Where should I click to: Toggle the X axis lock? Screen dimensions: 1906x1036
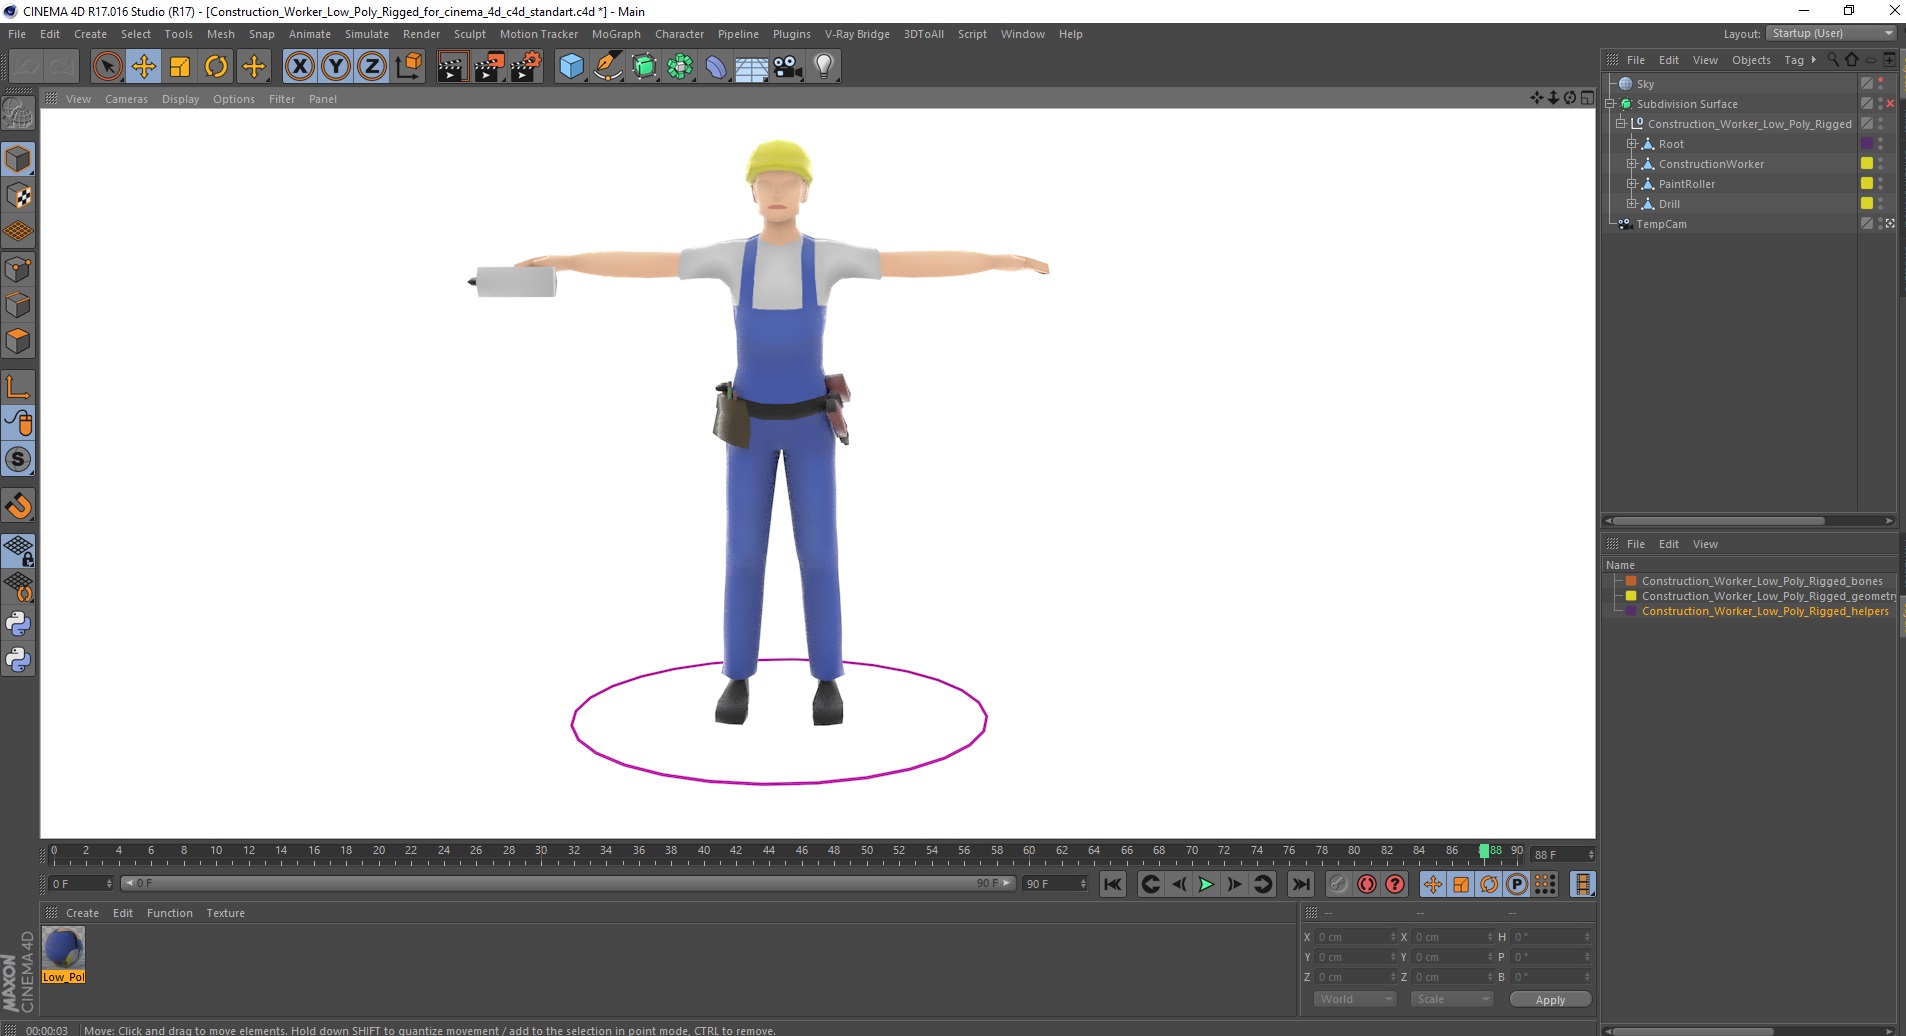click(299, 67)
